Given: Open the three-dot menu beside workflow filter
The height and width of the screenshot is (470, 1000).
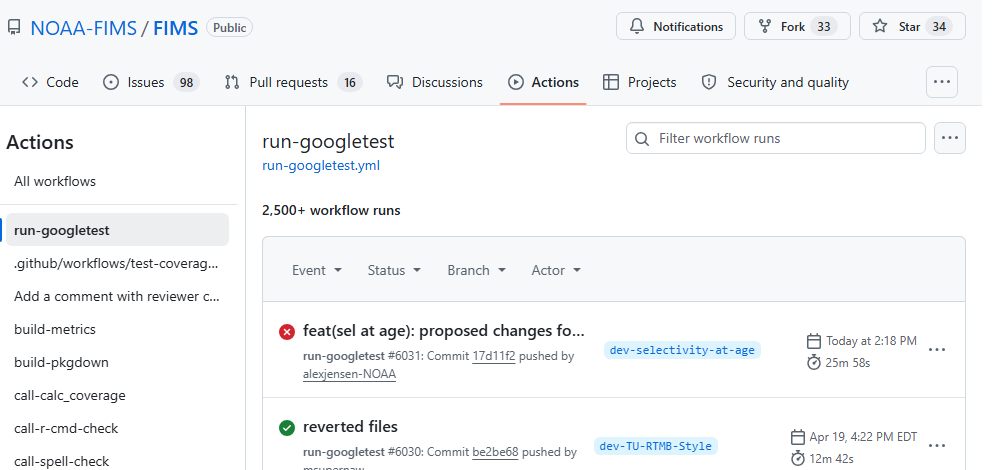Looking at the screenshot, I should click(x=949, y=138).
